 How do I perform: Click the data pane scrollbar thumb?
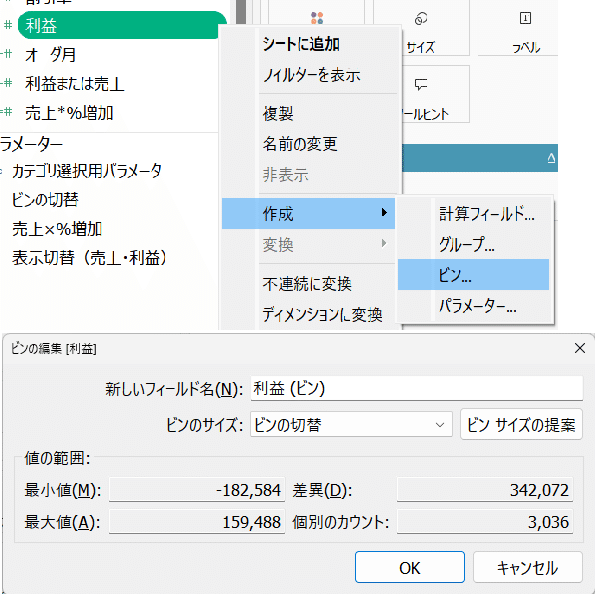(241, 12)
